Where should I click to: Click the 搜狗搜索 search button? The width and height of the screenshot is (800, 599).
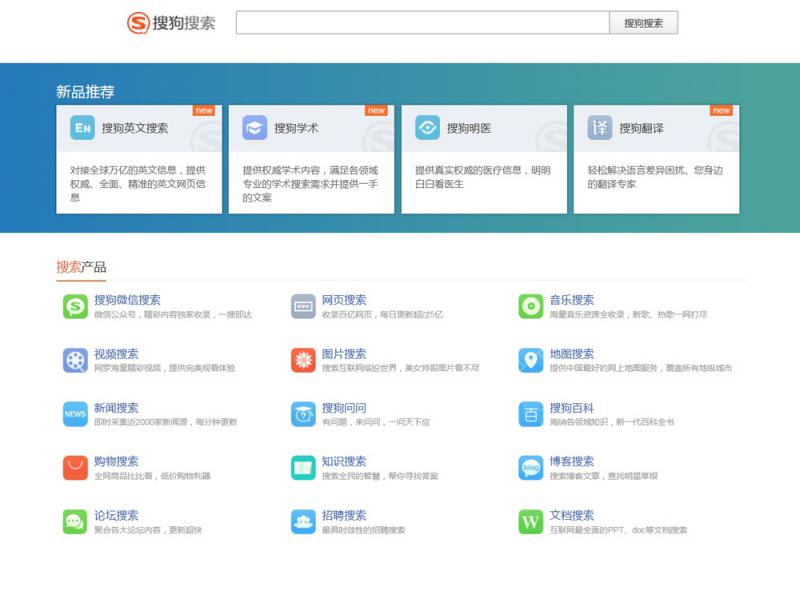643,23
